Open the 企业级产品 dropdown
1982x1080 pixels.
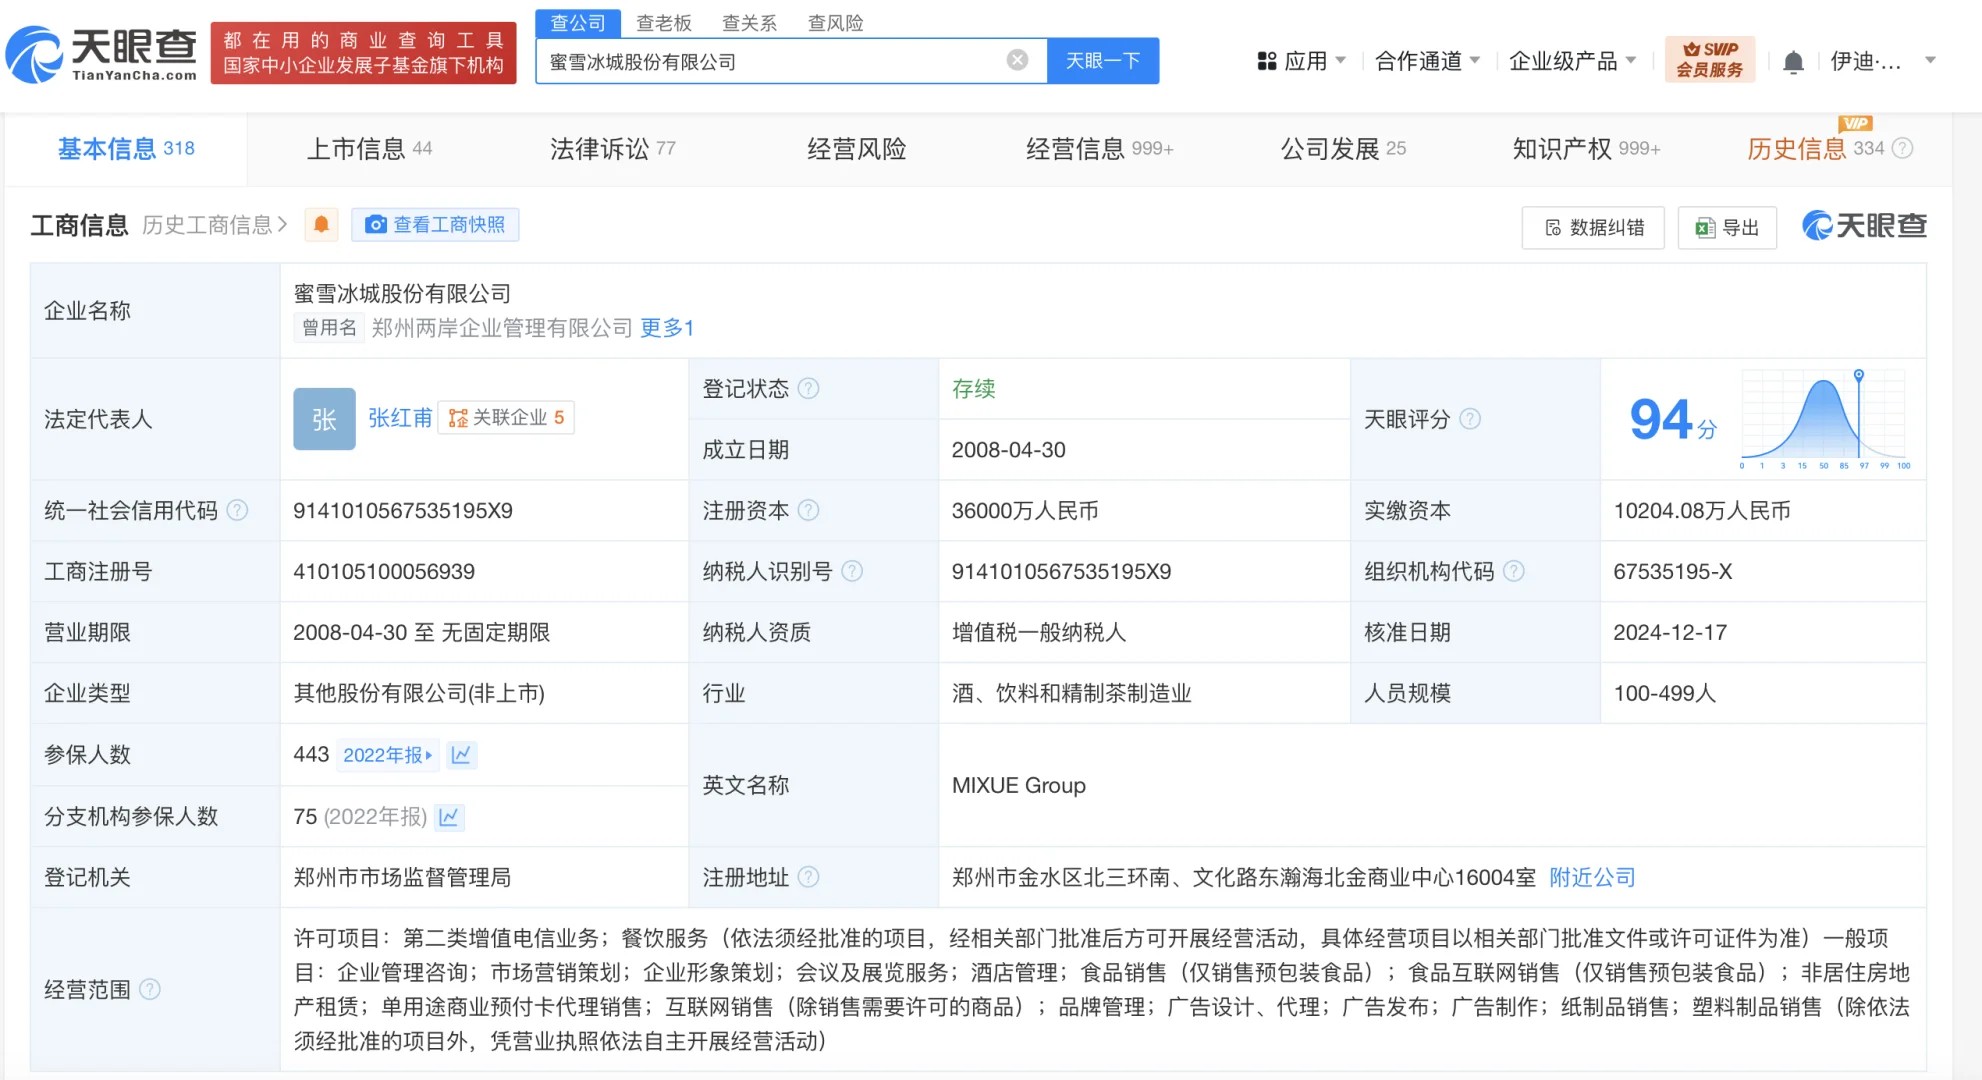click(1572, 61)
